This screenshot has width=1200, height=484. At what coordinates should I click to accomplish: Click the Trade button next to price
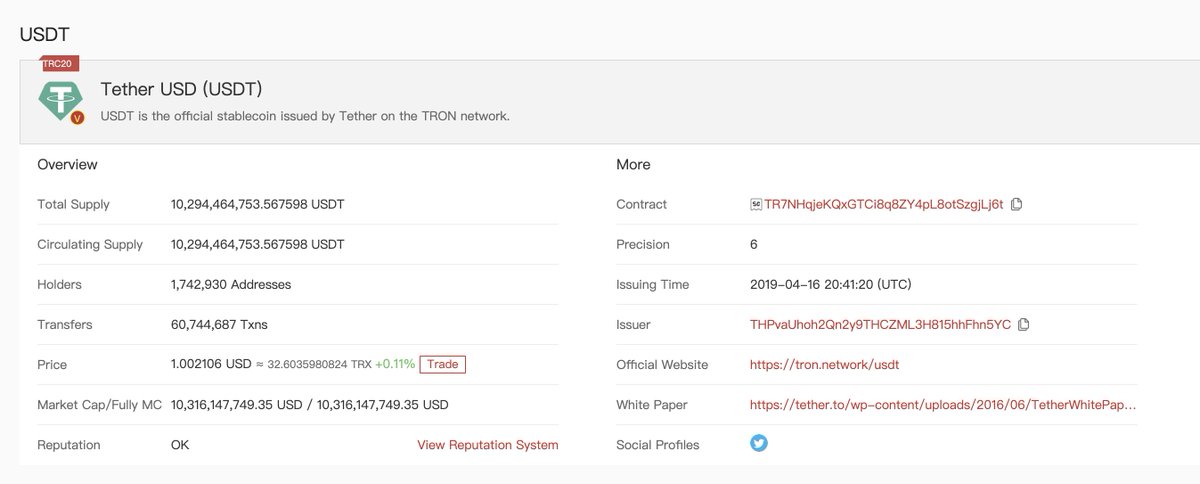(442, 364)
